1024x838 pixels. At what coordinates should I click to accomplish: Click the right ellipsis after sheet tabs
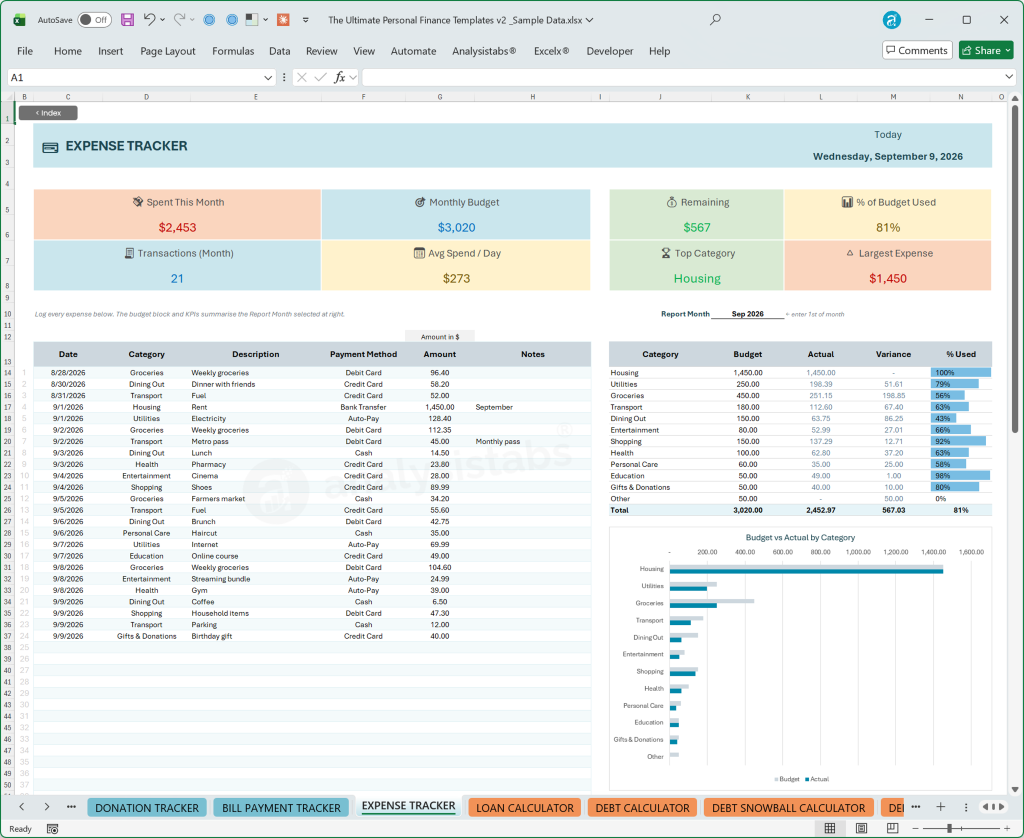click(916, 807)
